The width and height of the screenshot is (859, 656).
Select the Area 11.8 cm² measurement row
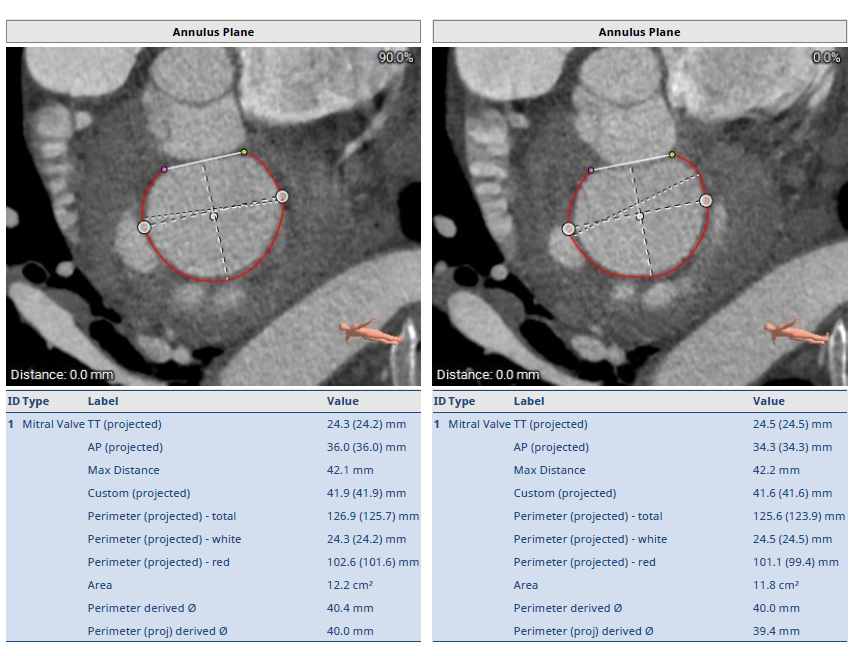click(x=639, y=585)
